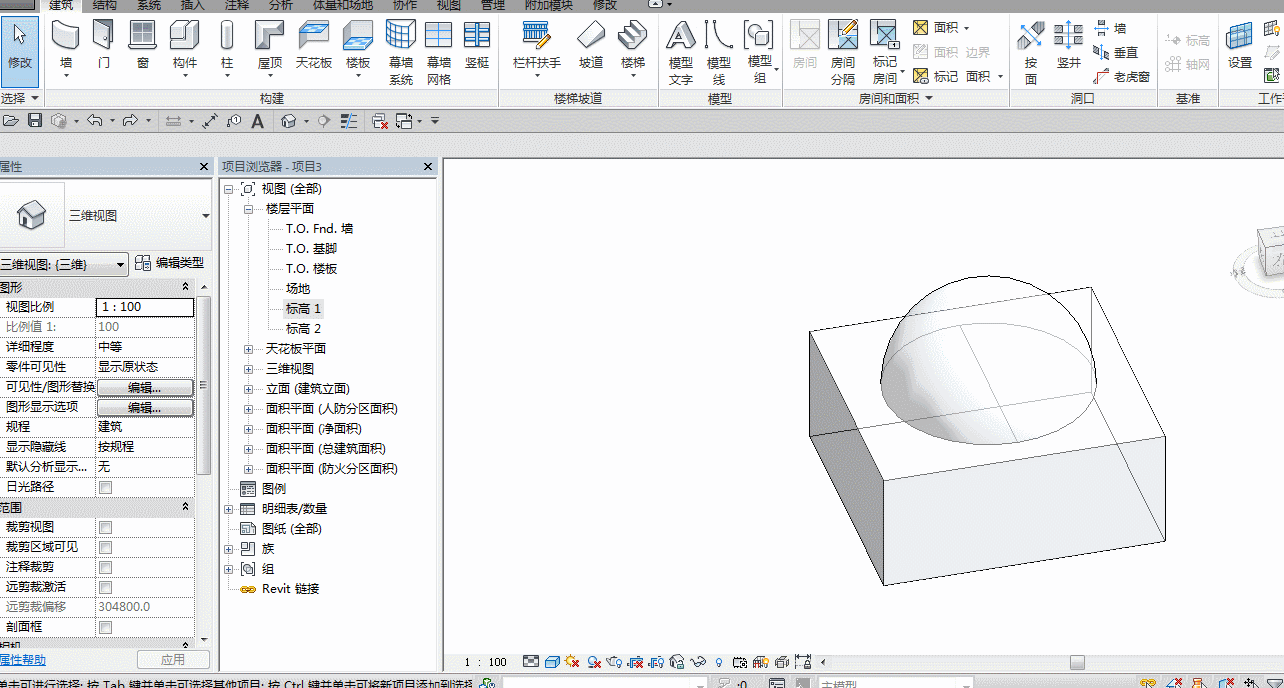Click the 房间分隔 room separator tool
The image size is (1284, 688).
[x=843, y=53]
